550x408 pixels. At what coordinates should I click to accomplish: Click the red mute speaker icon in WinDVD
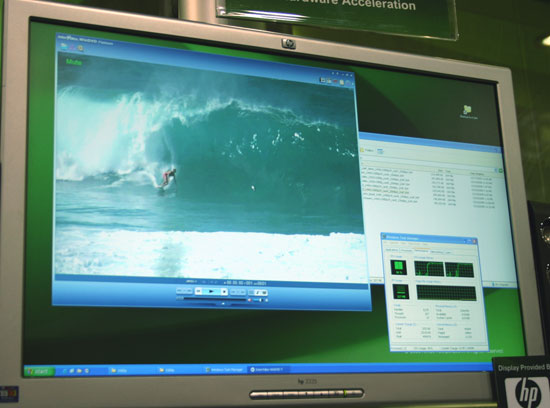tap(249, 300)
